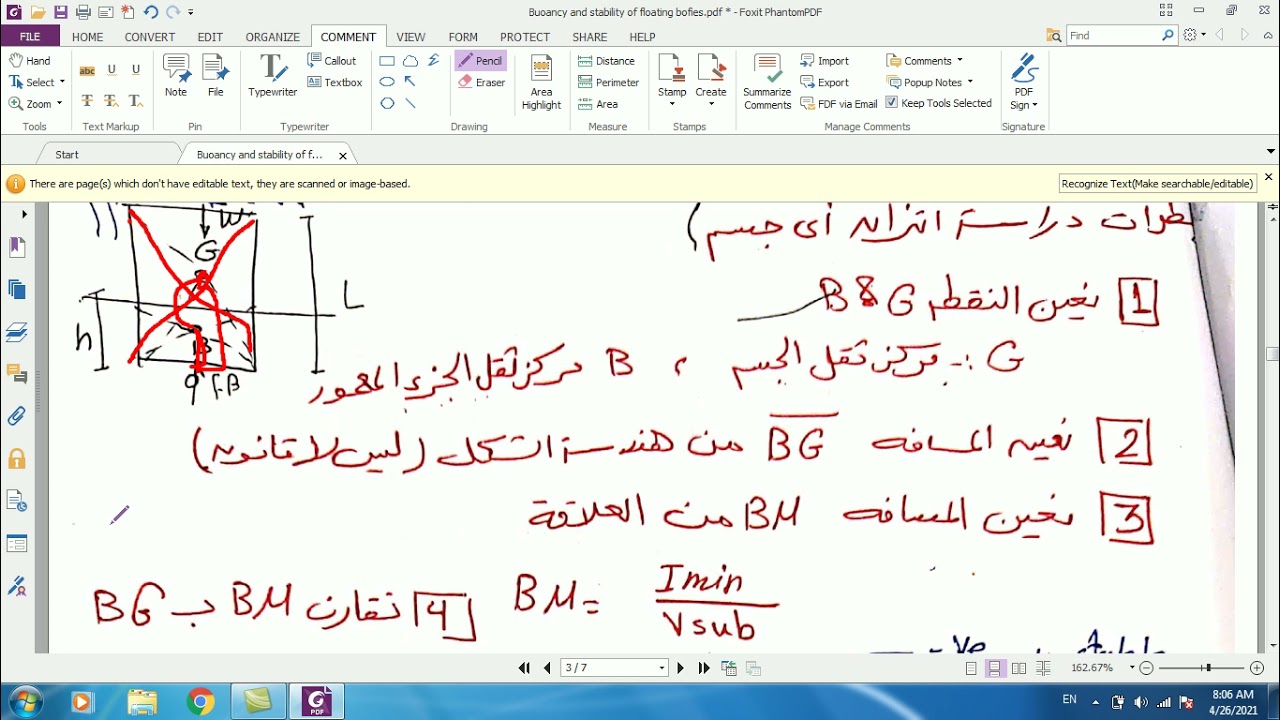The height and width of the screenshot is (720, 1280).
Task: Choose the Oval drawing shape
Action: (387, 82)
